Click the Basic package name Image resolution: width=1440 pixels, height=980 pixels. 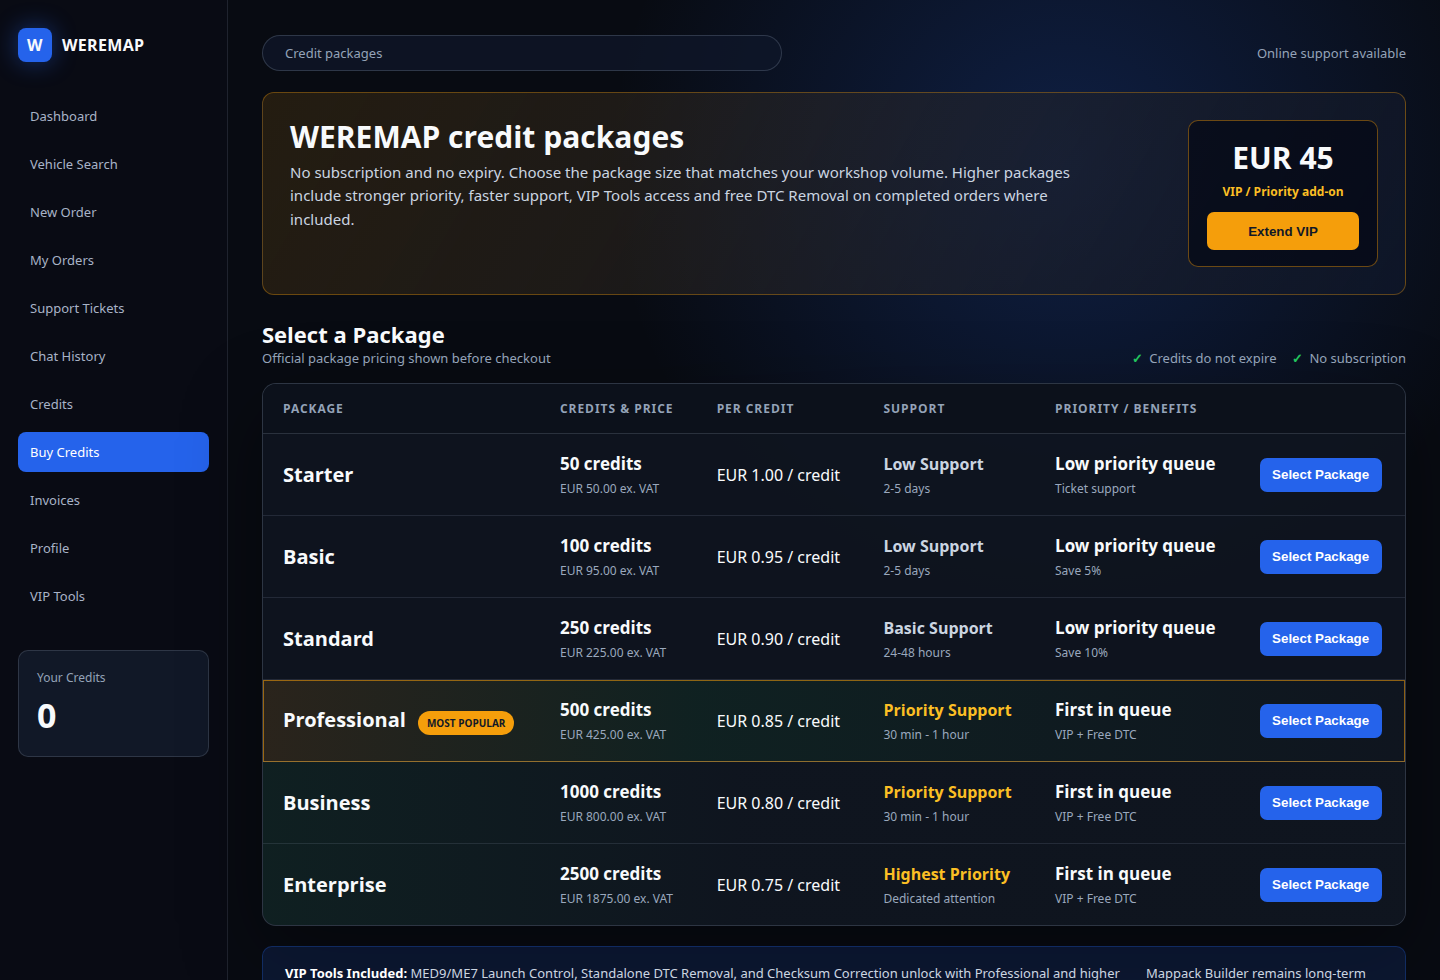coord(309,557)
